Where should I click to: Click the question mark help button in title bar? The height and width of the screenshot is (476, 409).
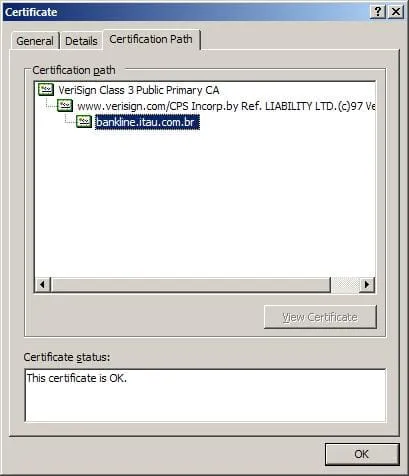tap(378, 12)
